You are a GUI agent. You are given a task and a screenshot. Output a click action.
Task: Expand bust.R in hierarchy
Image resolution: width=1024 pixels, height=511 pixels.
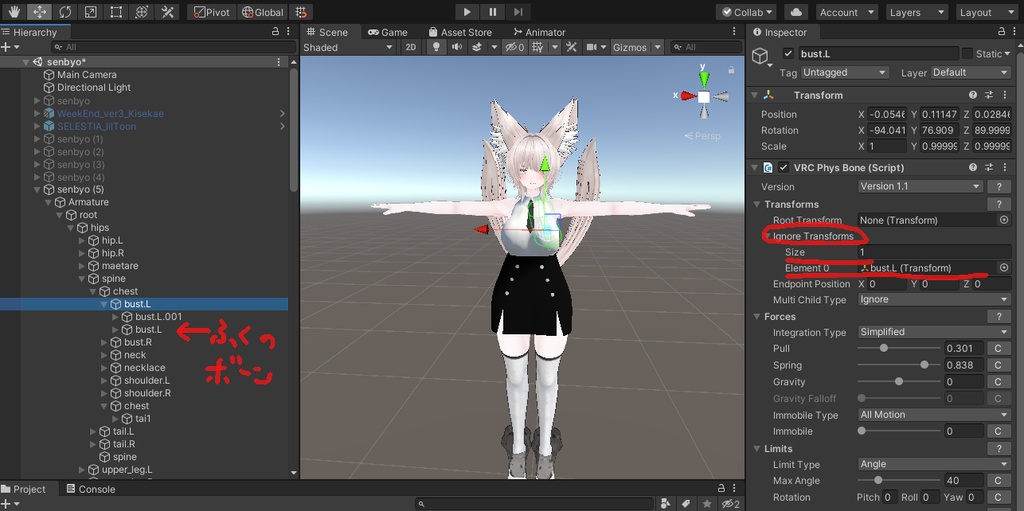104,342
